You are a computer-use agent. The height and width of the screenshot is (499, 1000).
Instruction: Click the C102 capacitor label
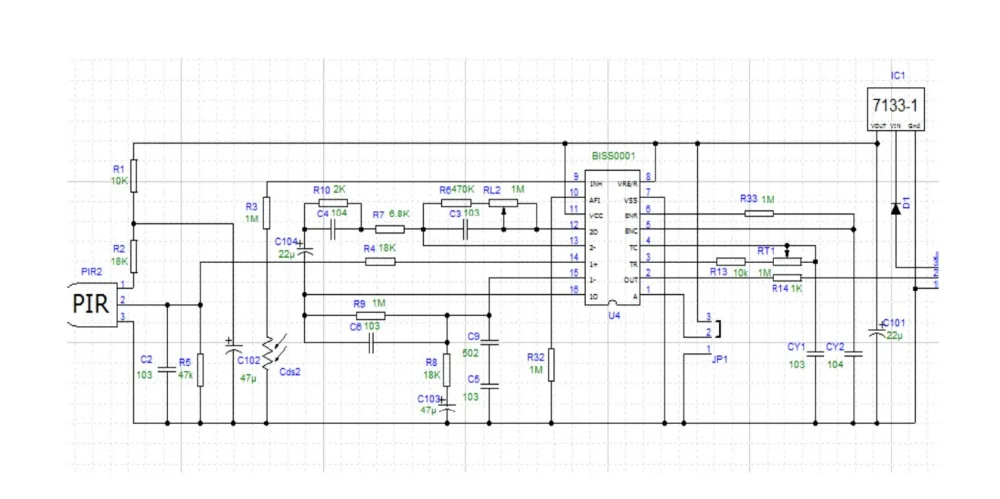249,360
